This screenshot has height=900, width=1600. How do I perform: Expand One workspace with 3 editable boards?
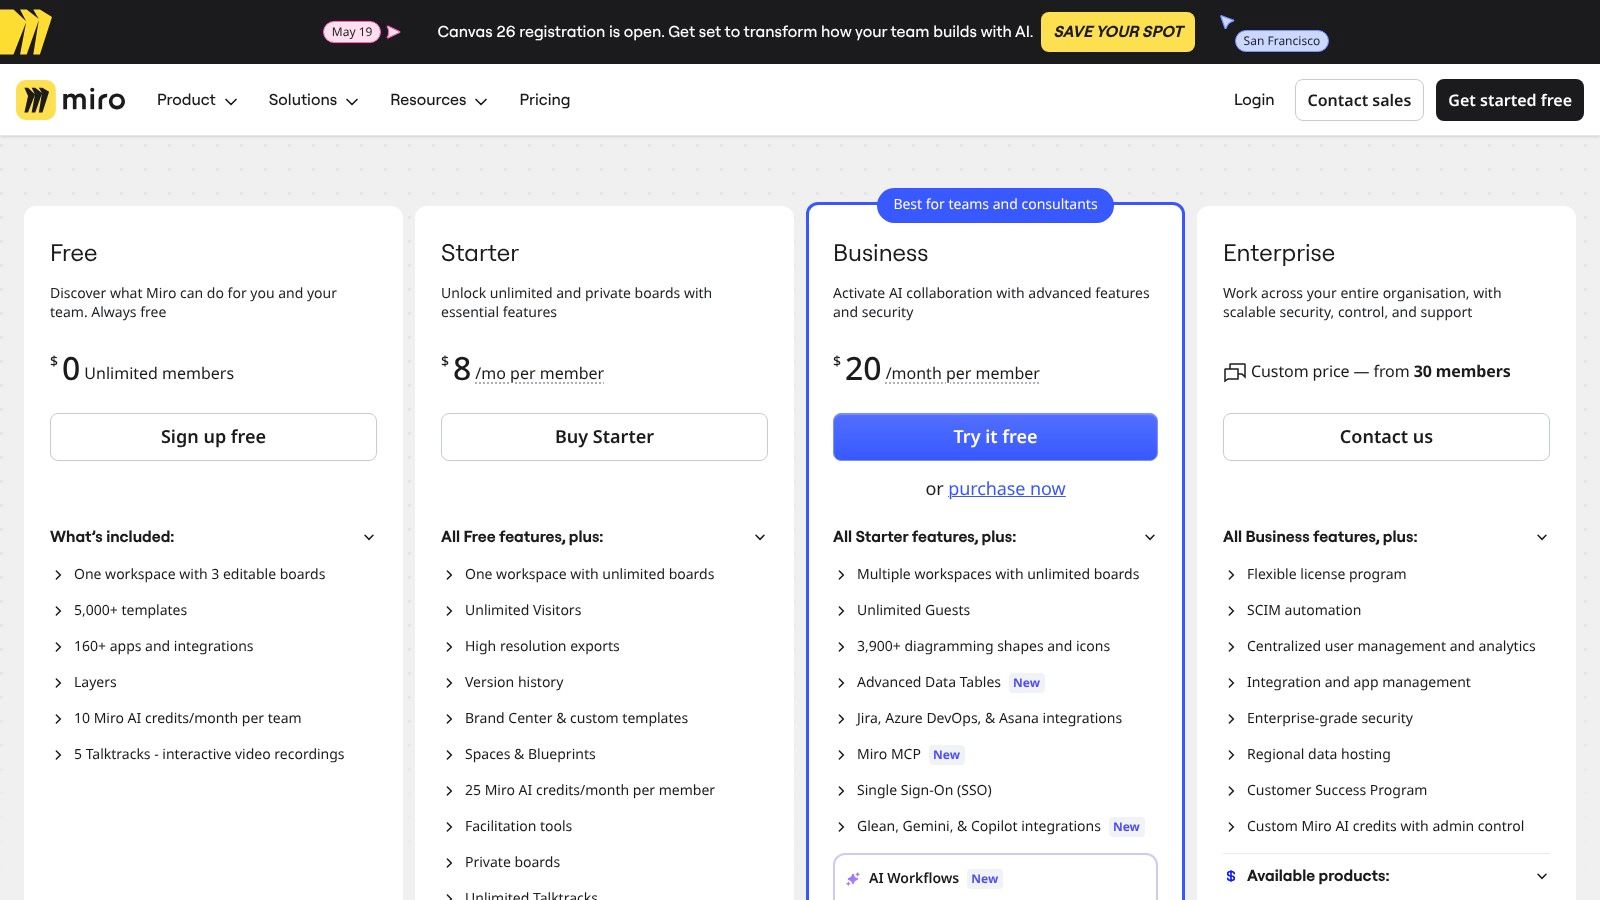(190, 574)
